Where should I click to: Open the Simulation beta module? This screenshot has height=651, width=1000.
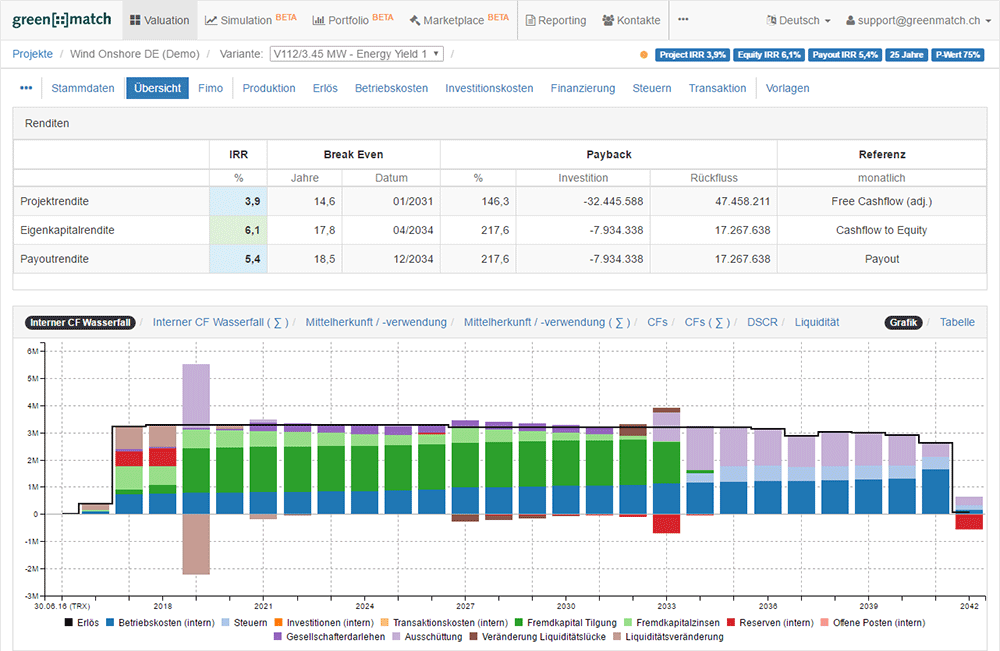[x=250, y=20]
